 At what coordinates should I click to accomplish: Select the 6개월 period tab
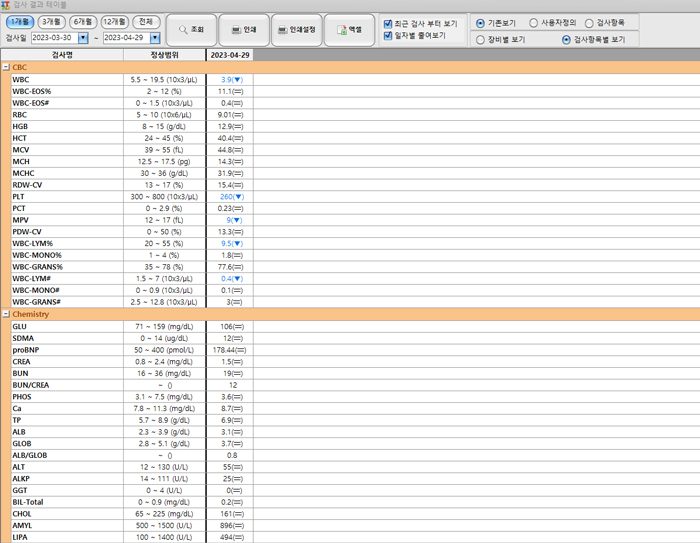point(83,21)
